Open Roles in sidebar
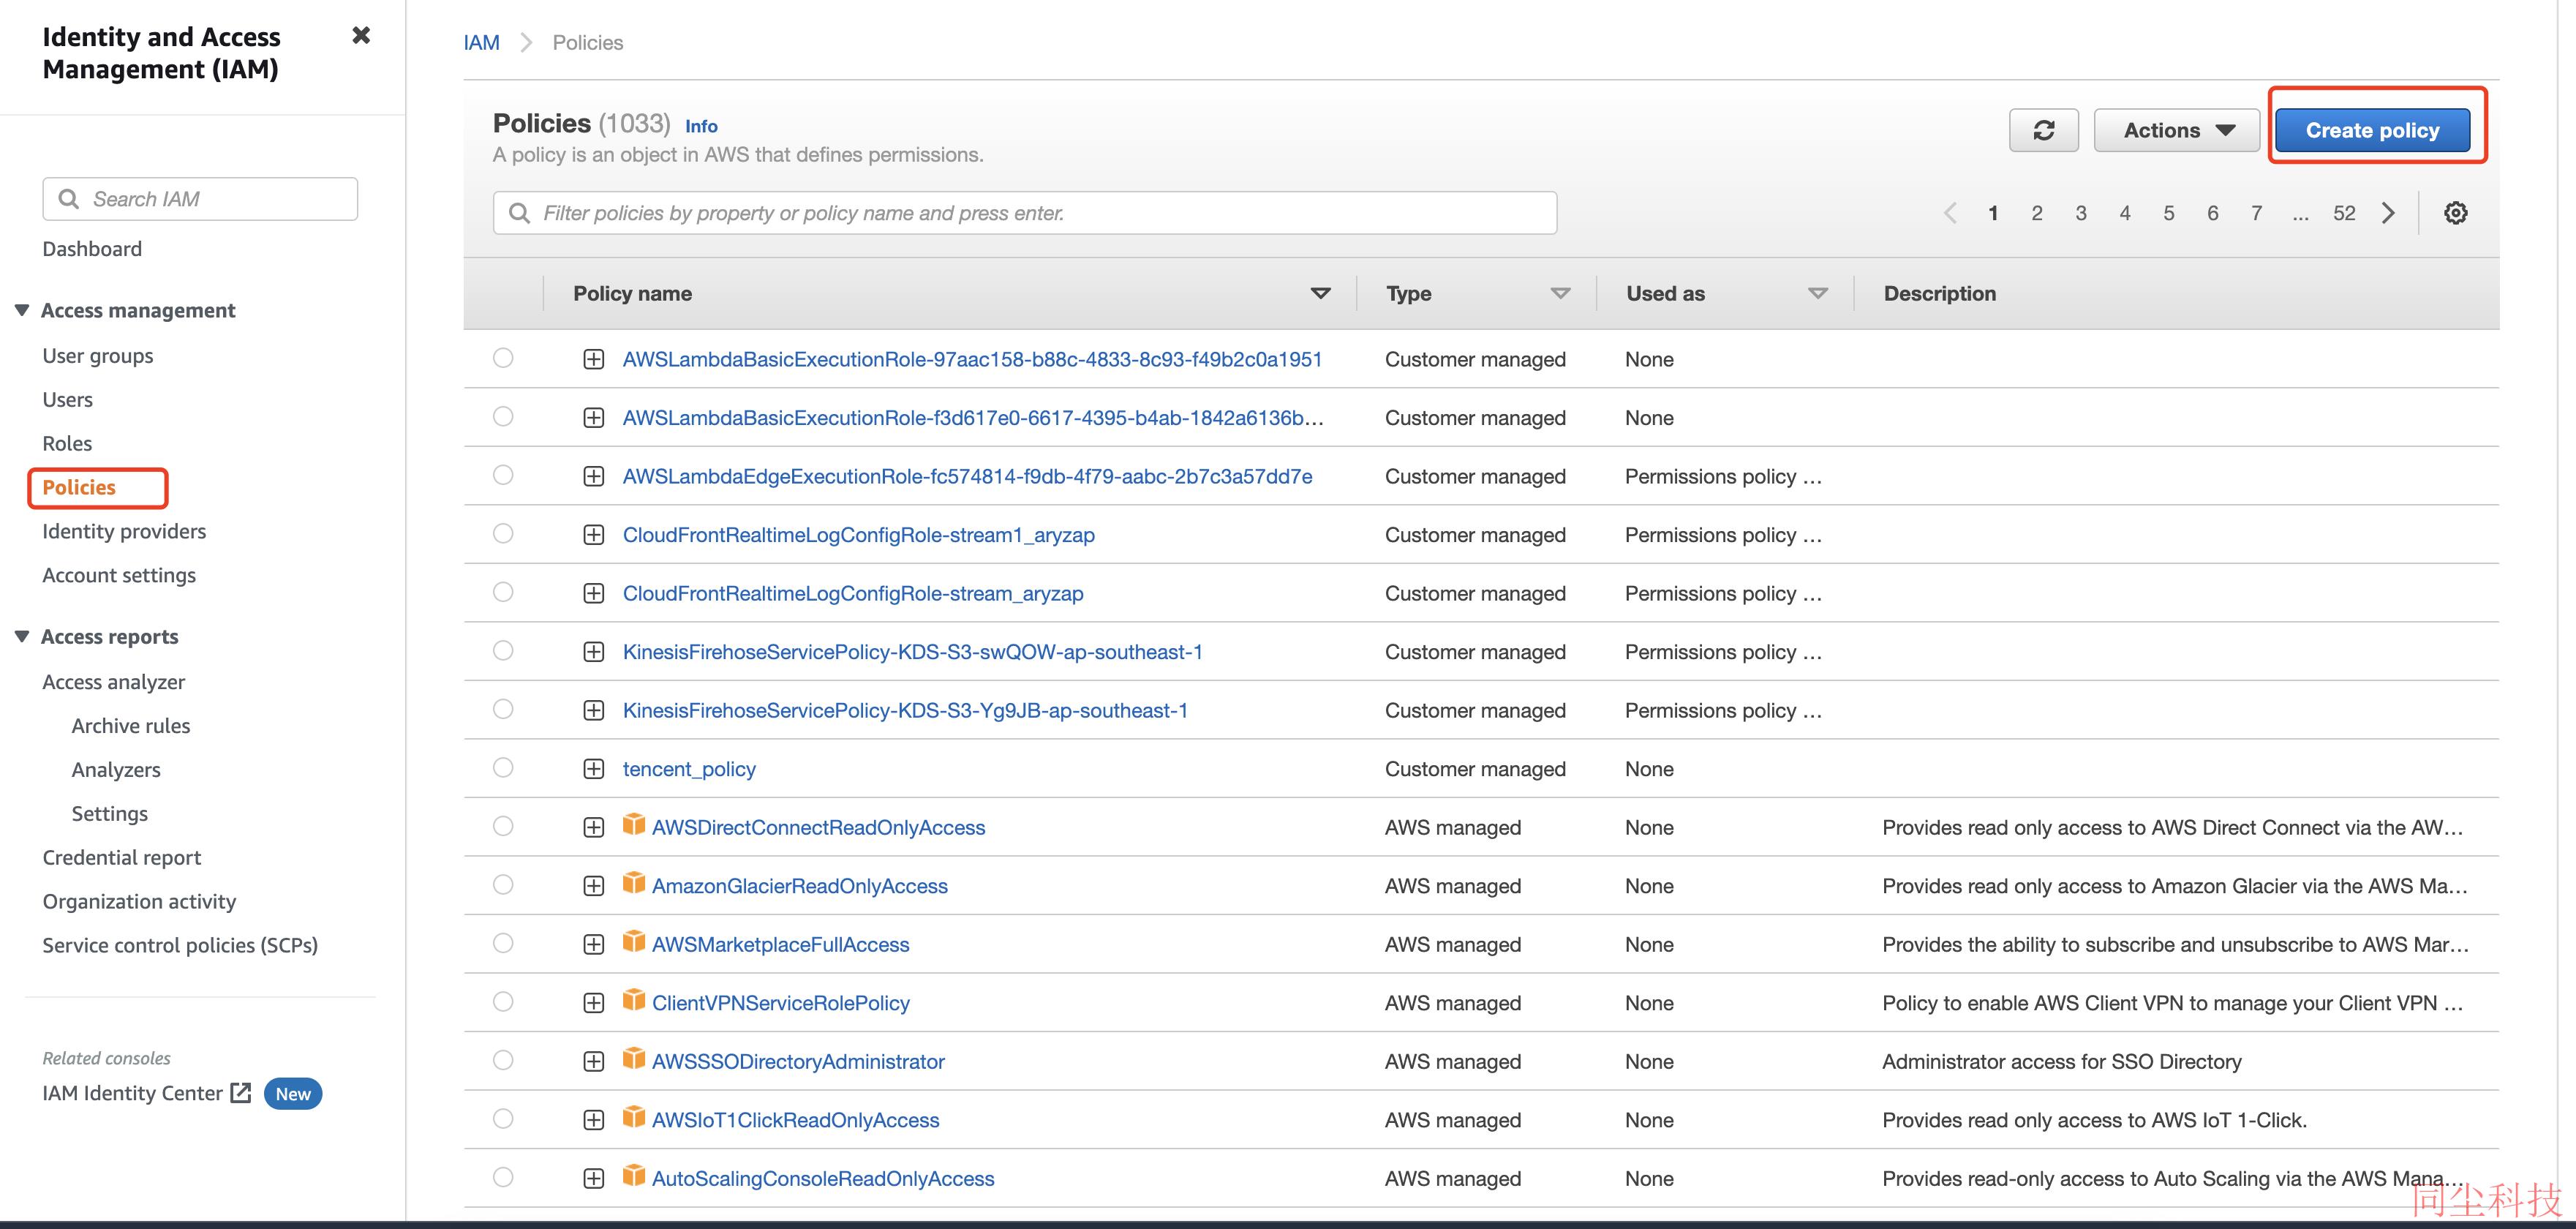Viewport: 2576px width, 1229px height. click(67, 443)
